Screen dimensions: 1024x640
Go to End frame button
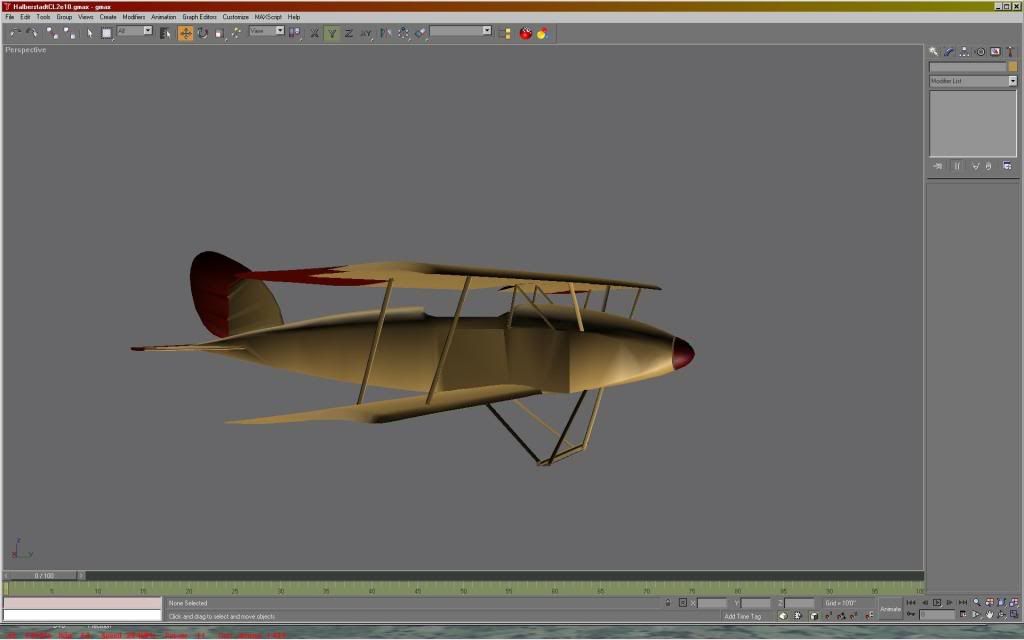pos(963,603)
